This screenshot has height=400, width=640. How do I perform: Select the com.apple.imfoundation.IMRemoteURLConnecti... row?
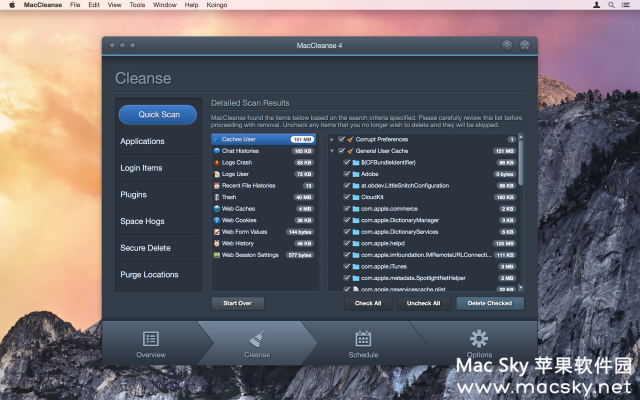(423, 255)
